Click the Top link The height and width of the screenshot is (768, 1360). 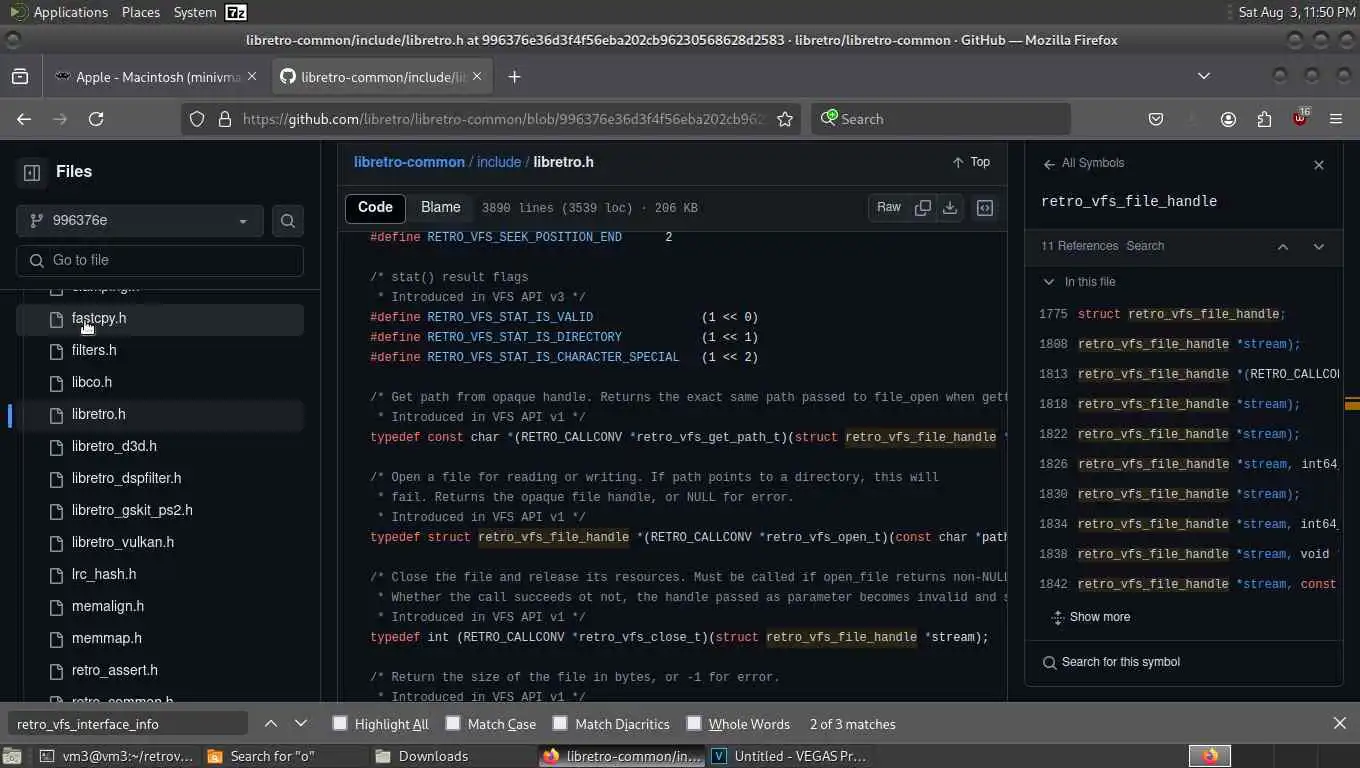[x=971, y=162]
